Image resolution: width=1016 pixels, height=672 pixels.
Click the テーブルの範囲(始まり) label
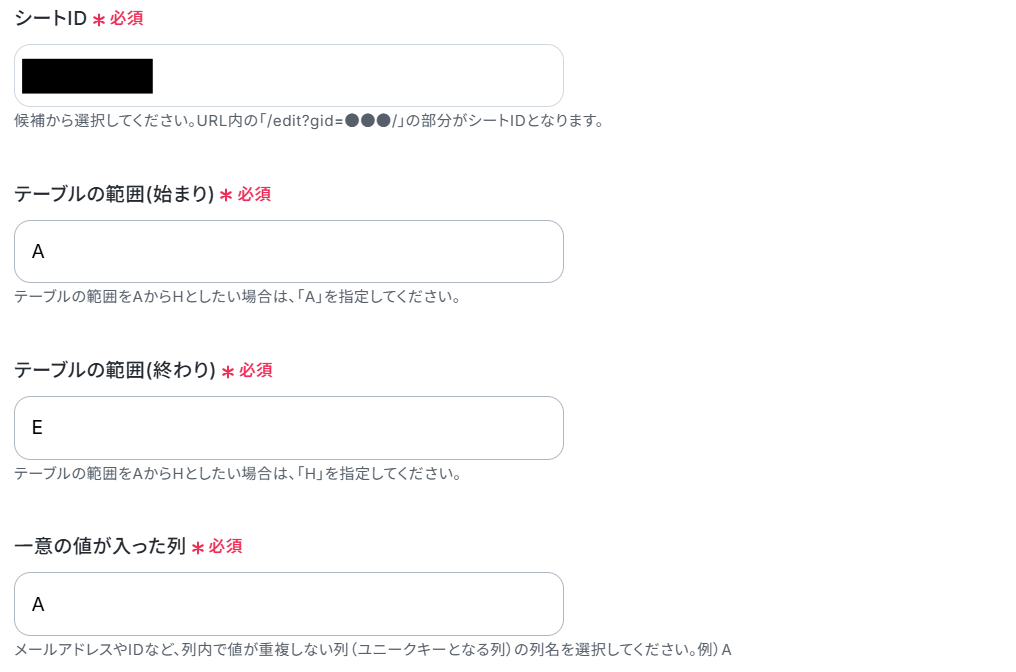(114, 194)
